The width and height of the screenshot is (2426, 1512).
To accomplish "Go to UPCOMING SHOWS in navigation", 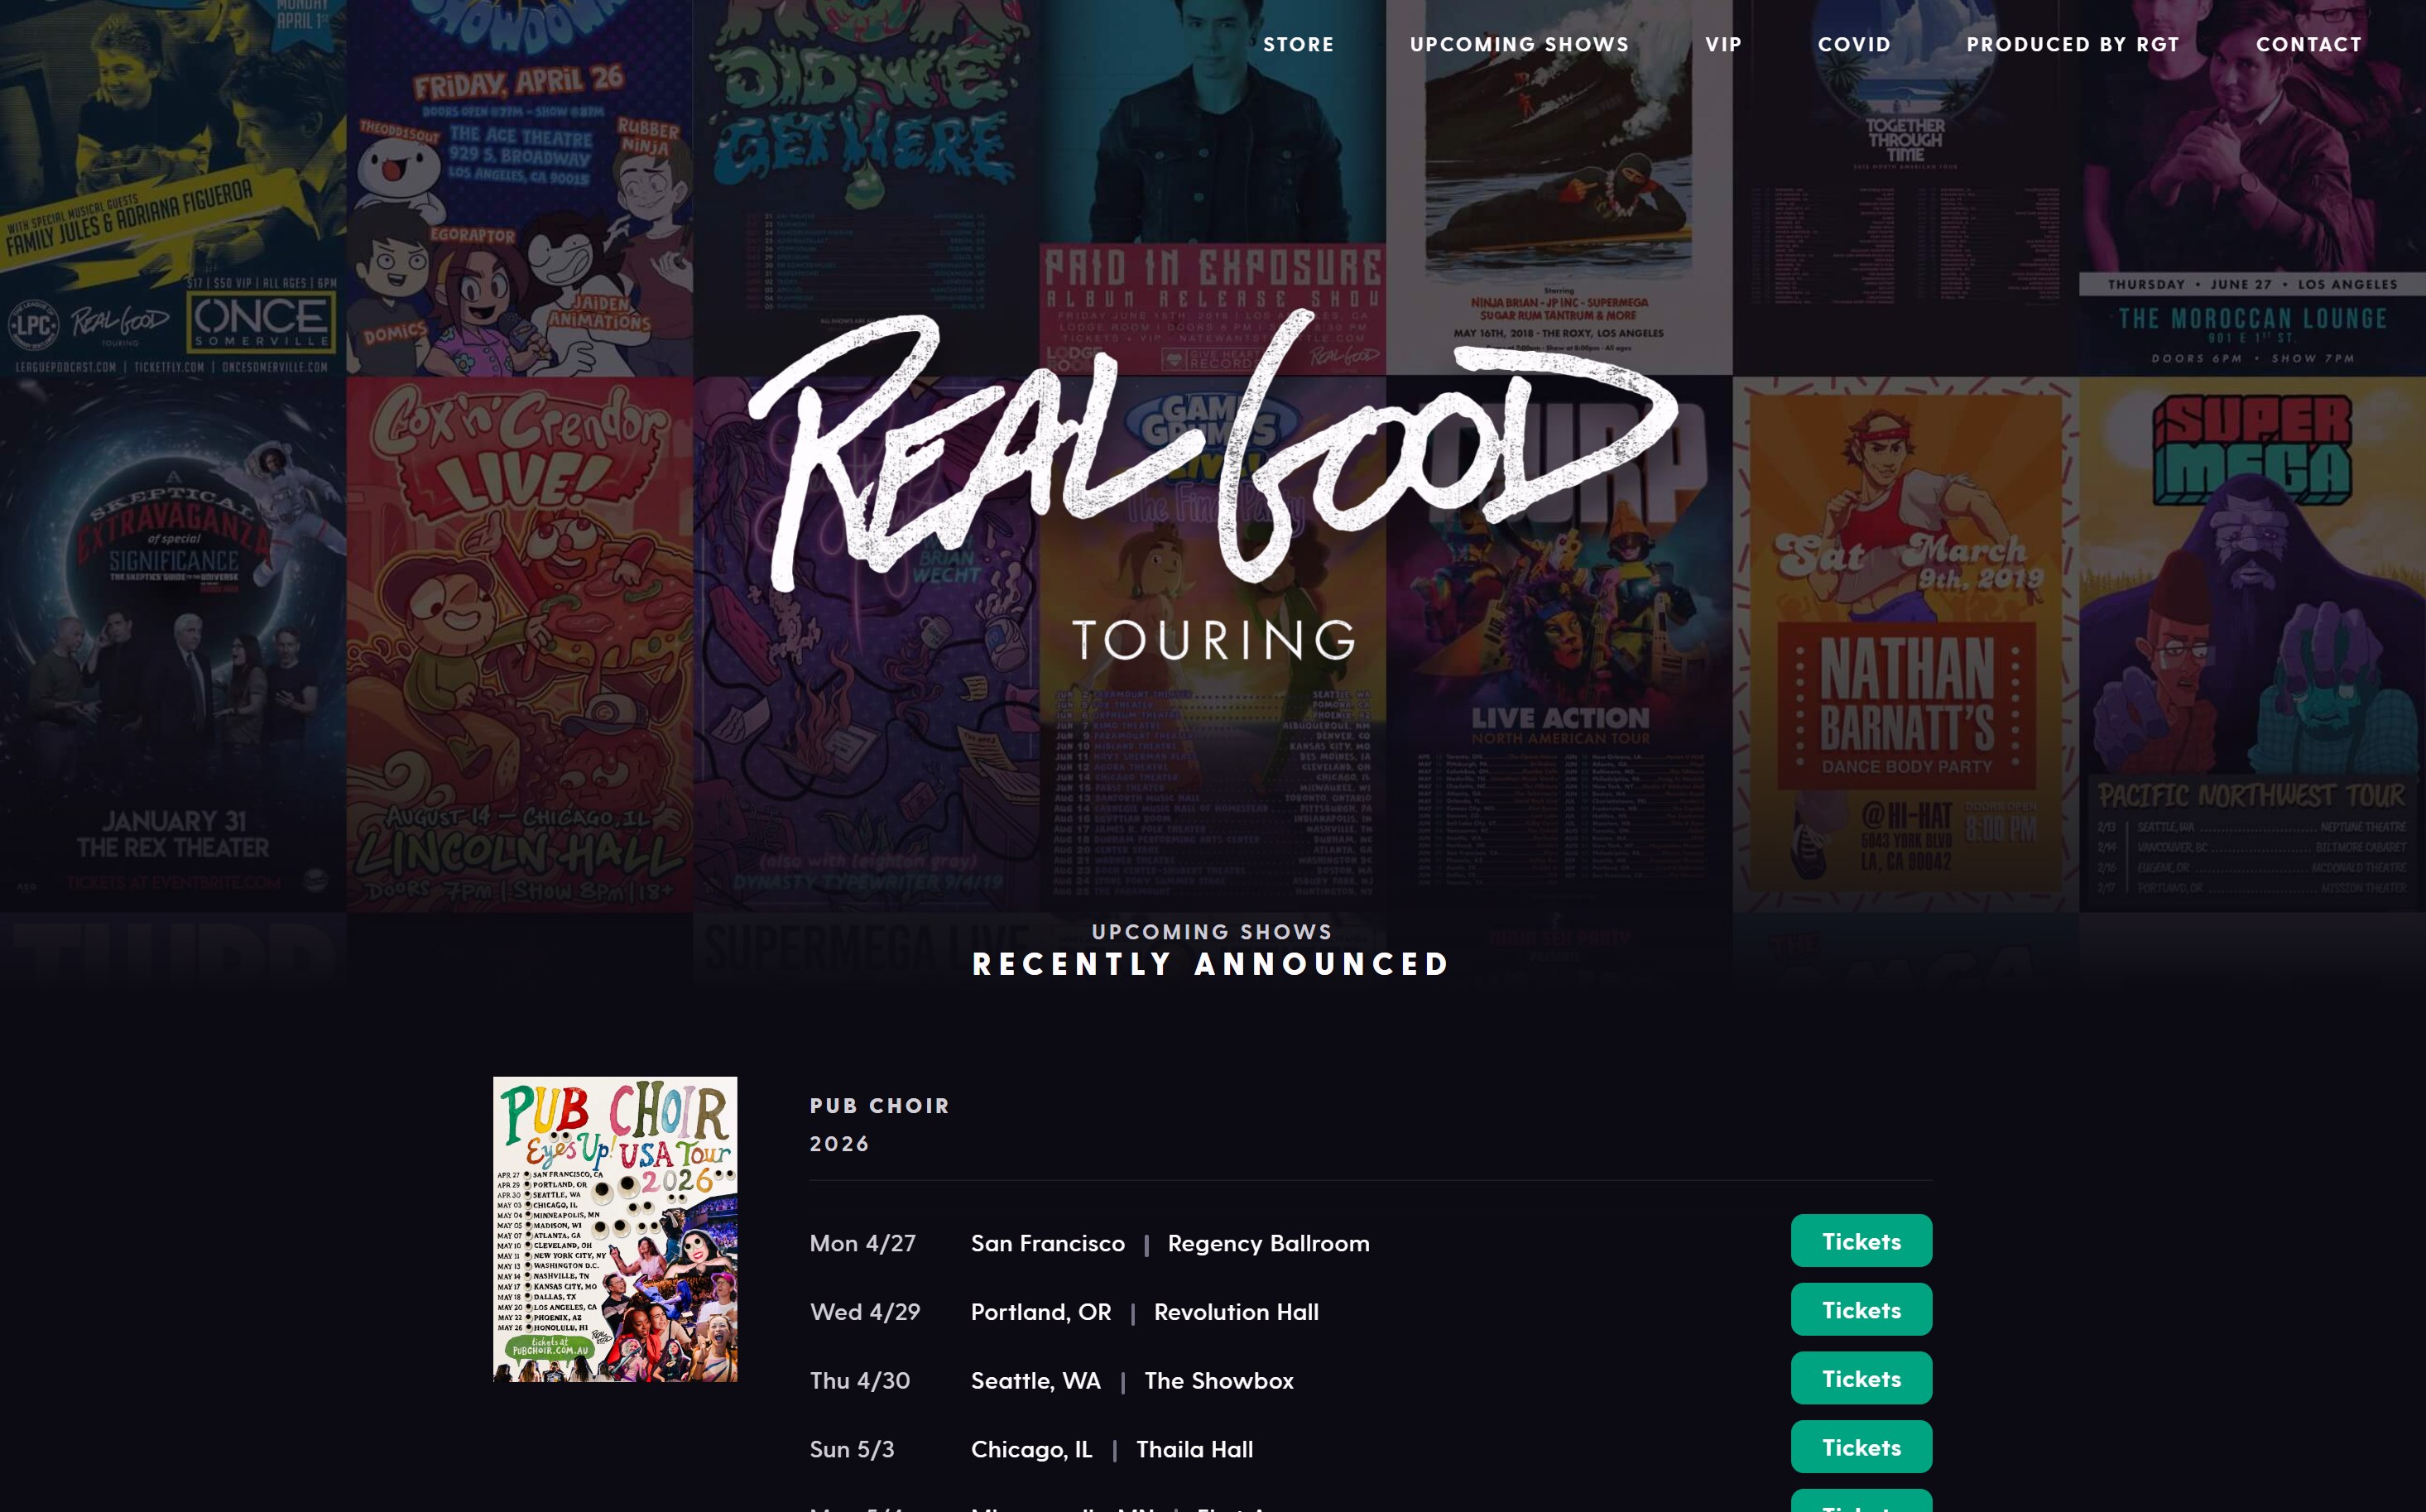I will pos(1519,44).
